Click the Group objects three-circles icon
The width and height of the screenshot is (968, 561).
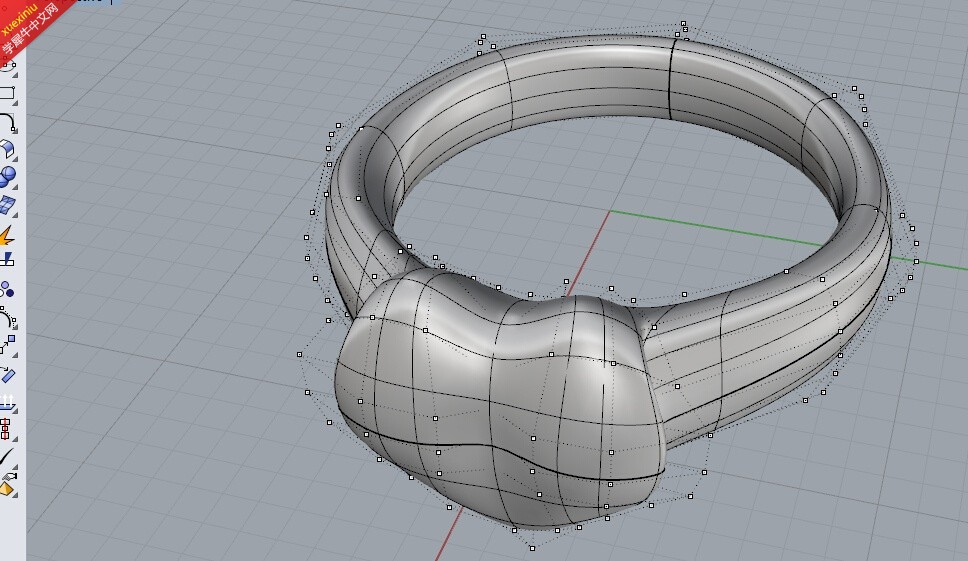pyautogui.click(x=7, y=289)
